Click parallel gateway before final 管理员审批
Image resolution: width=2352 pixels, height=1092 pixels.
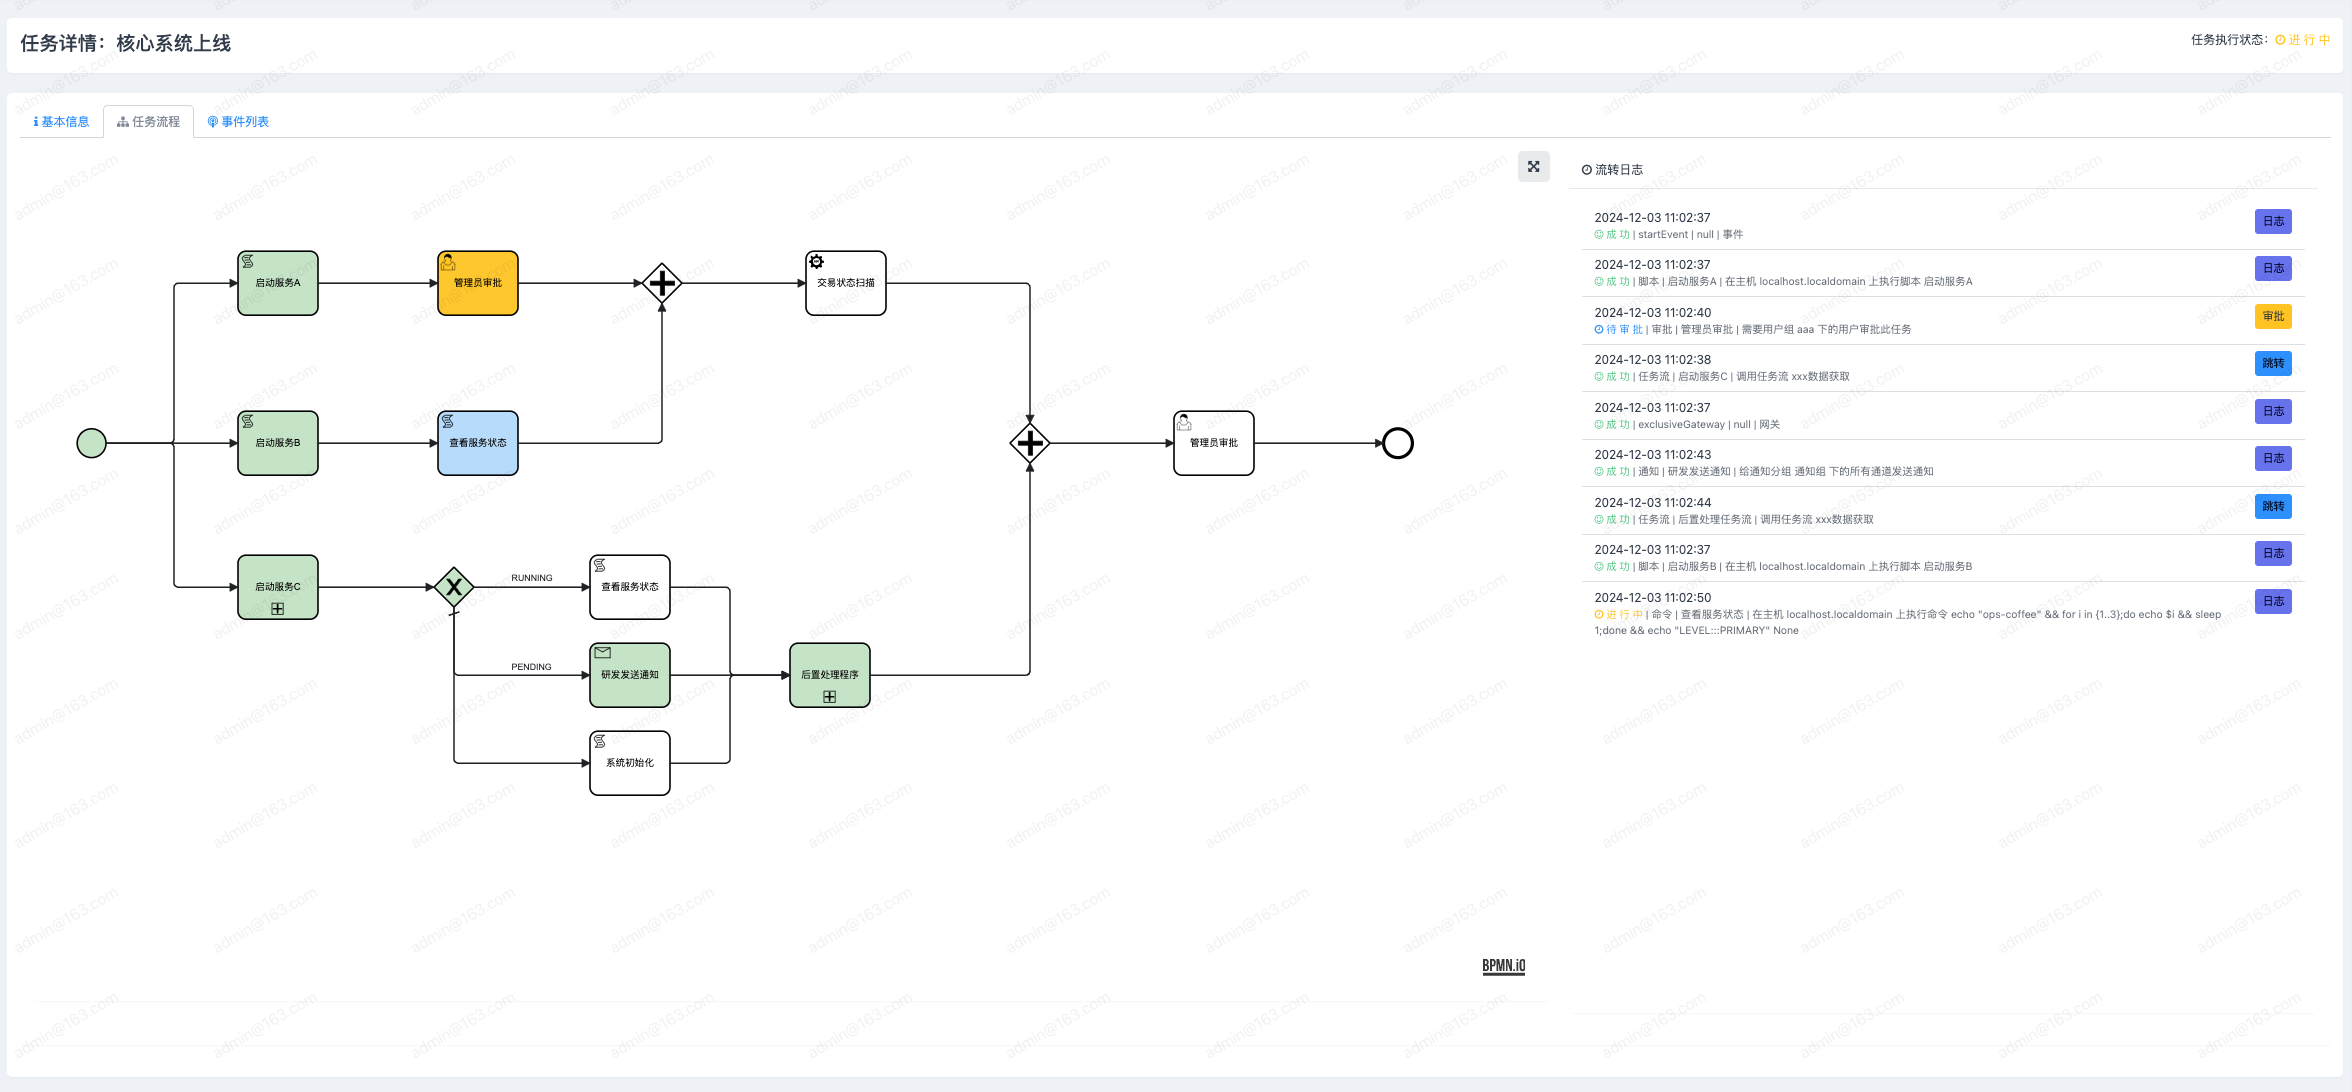pyautogui.click(x=1030, y=443)
